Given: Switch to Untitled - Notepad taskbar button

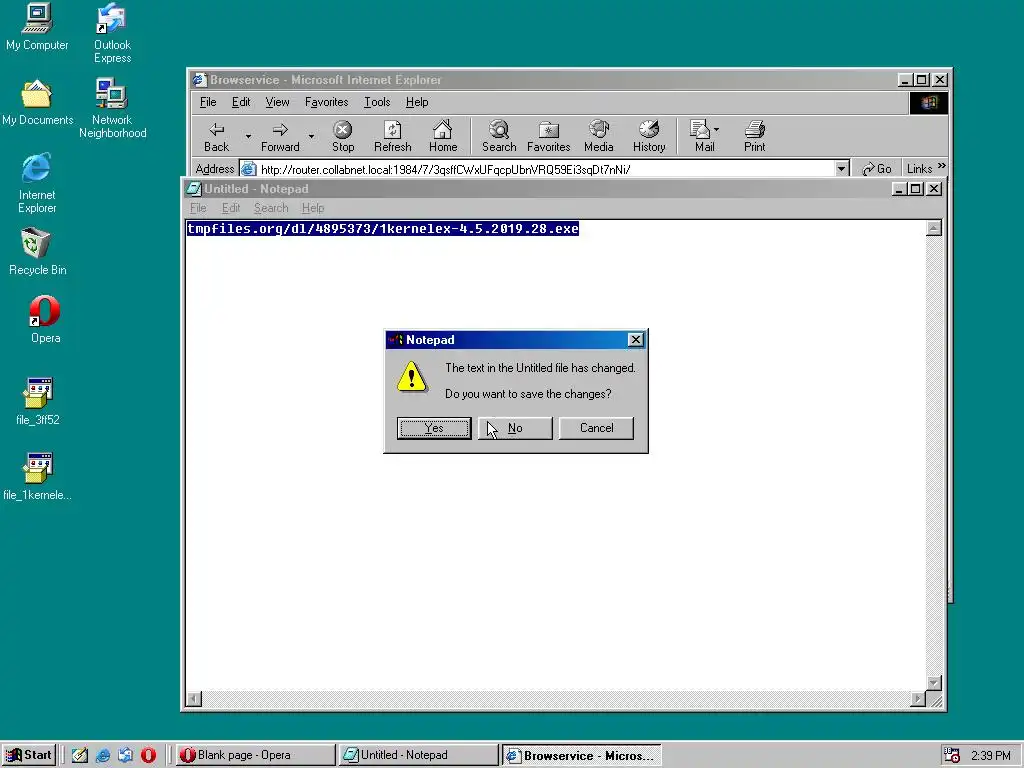Looking at the screenshot, I should 417,755.
